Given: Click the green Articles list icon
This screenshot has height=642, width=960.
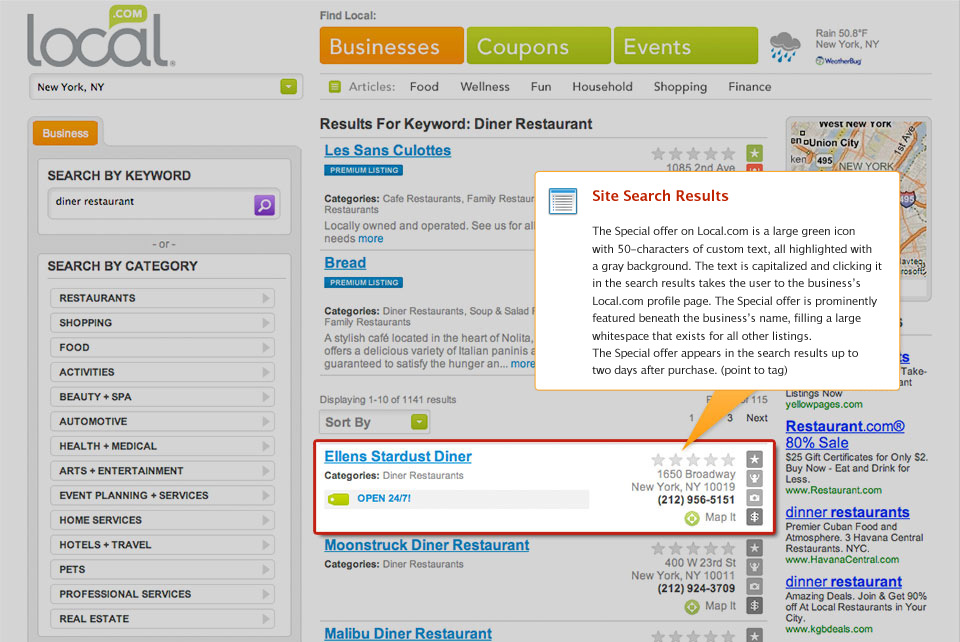Looking at the screenshot, I should [335, 87].
